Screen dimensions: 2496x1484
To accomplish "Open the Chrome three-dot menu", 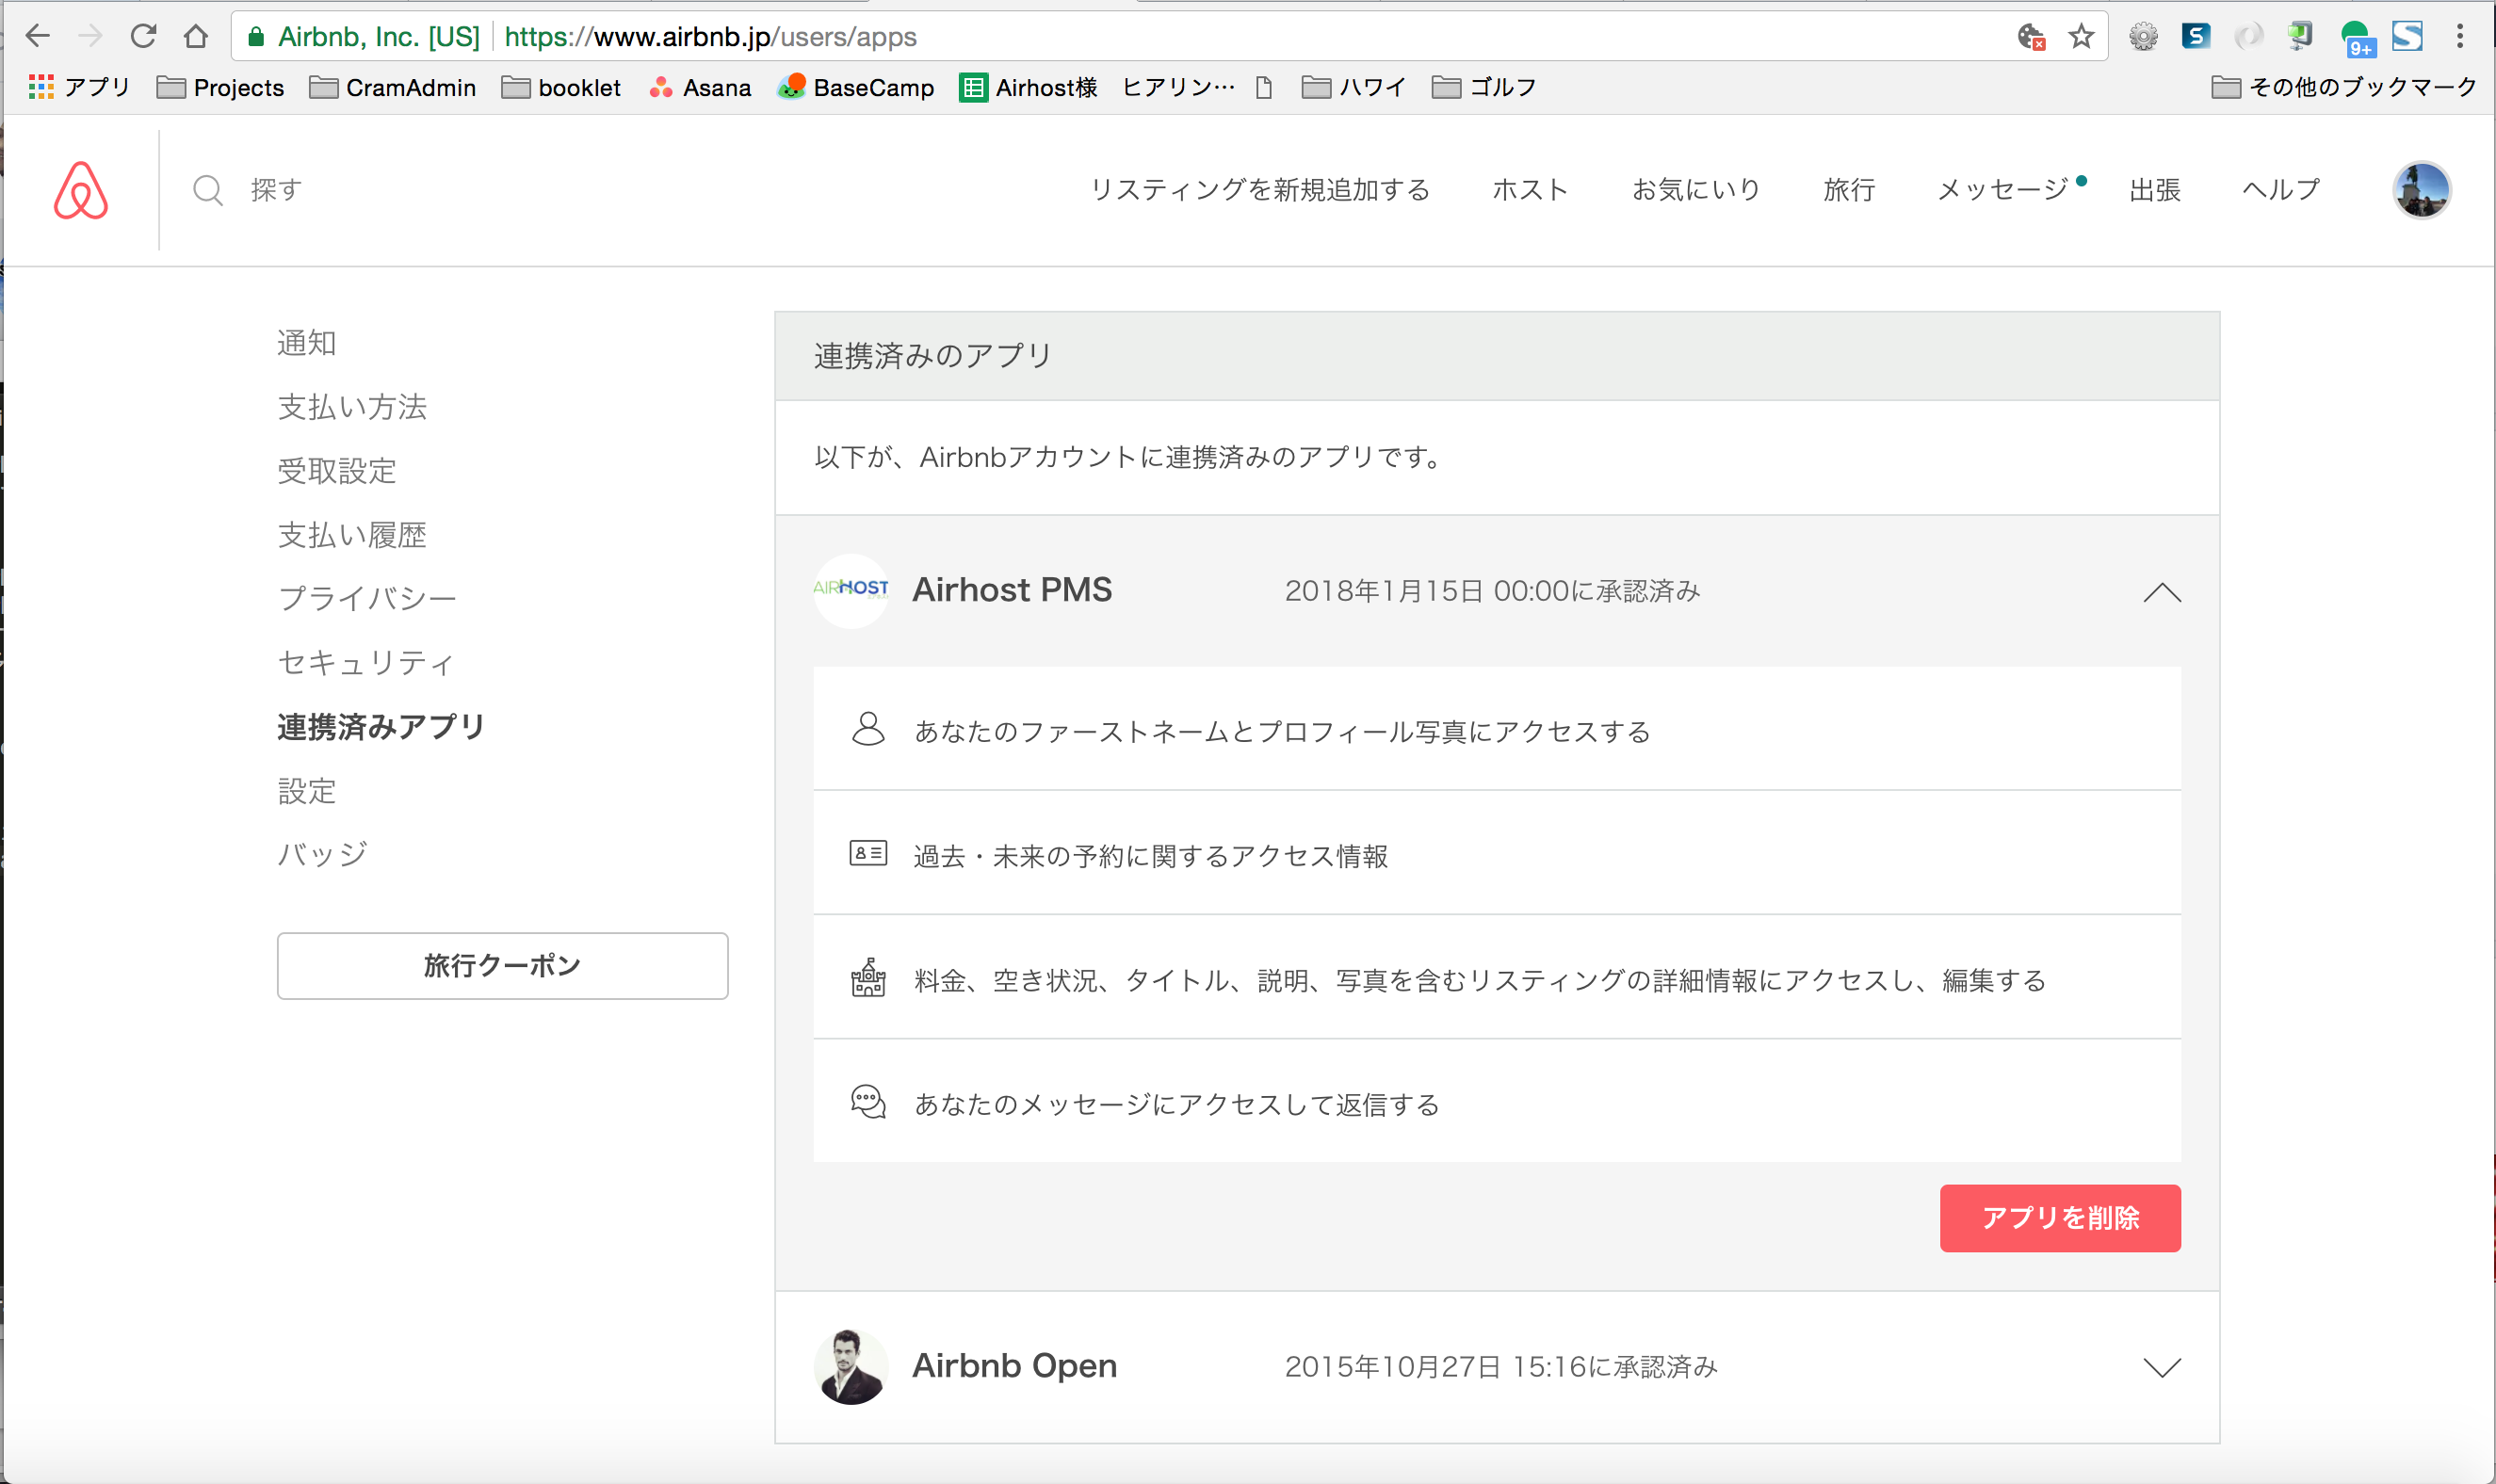I will pyautogui.click(x=2459, y=37).
